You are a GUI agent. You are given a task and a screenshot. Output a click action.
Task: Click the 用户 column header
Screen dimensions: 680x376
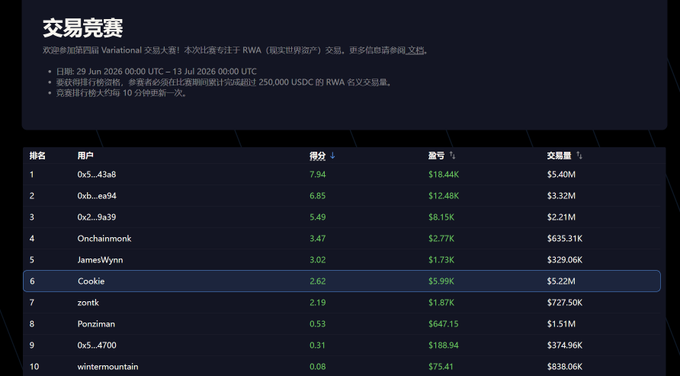coord(85,156)
